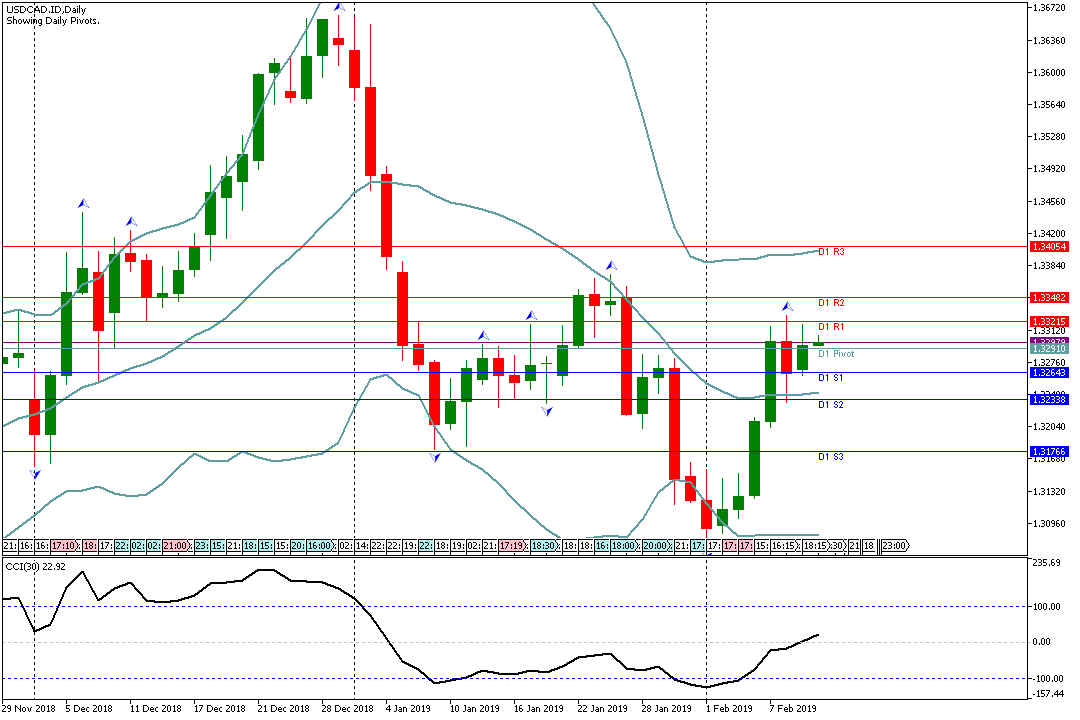Image resolution: width=1080 pixels, height=720 pixels.
Task: Click the down fractal arrow below early January low
Action: click(435, 456)
